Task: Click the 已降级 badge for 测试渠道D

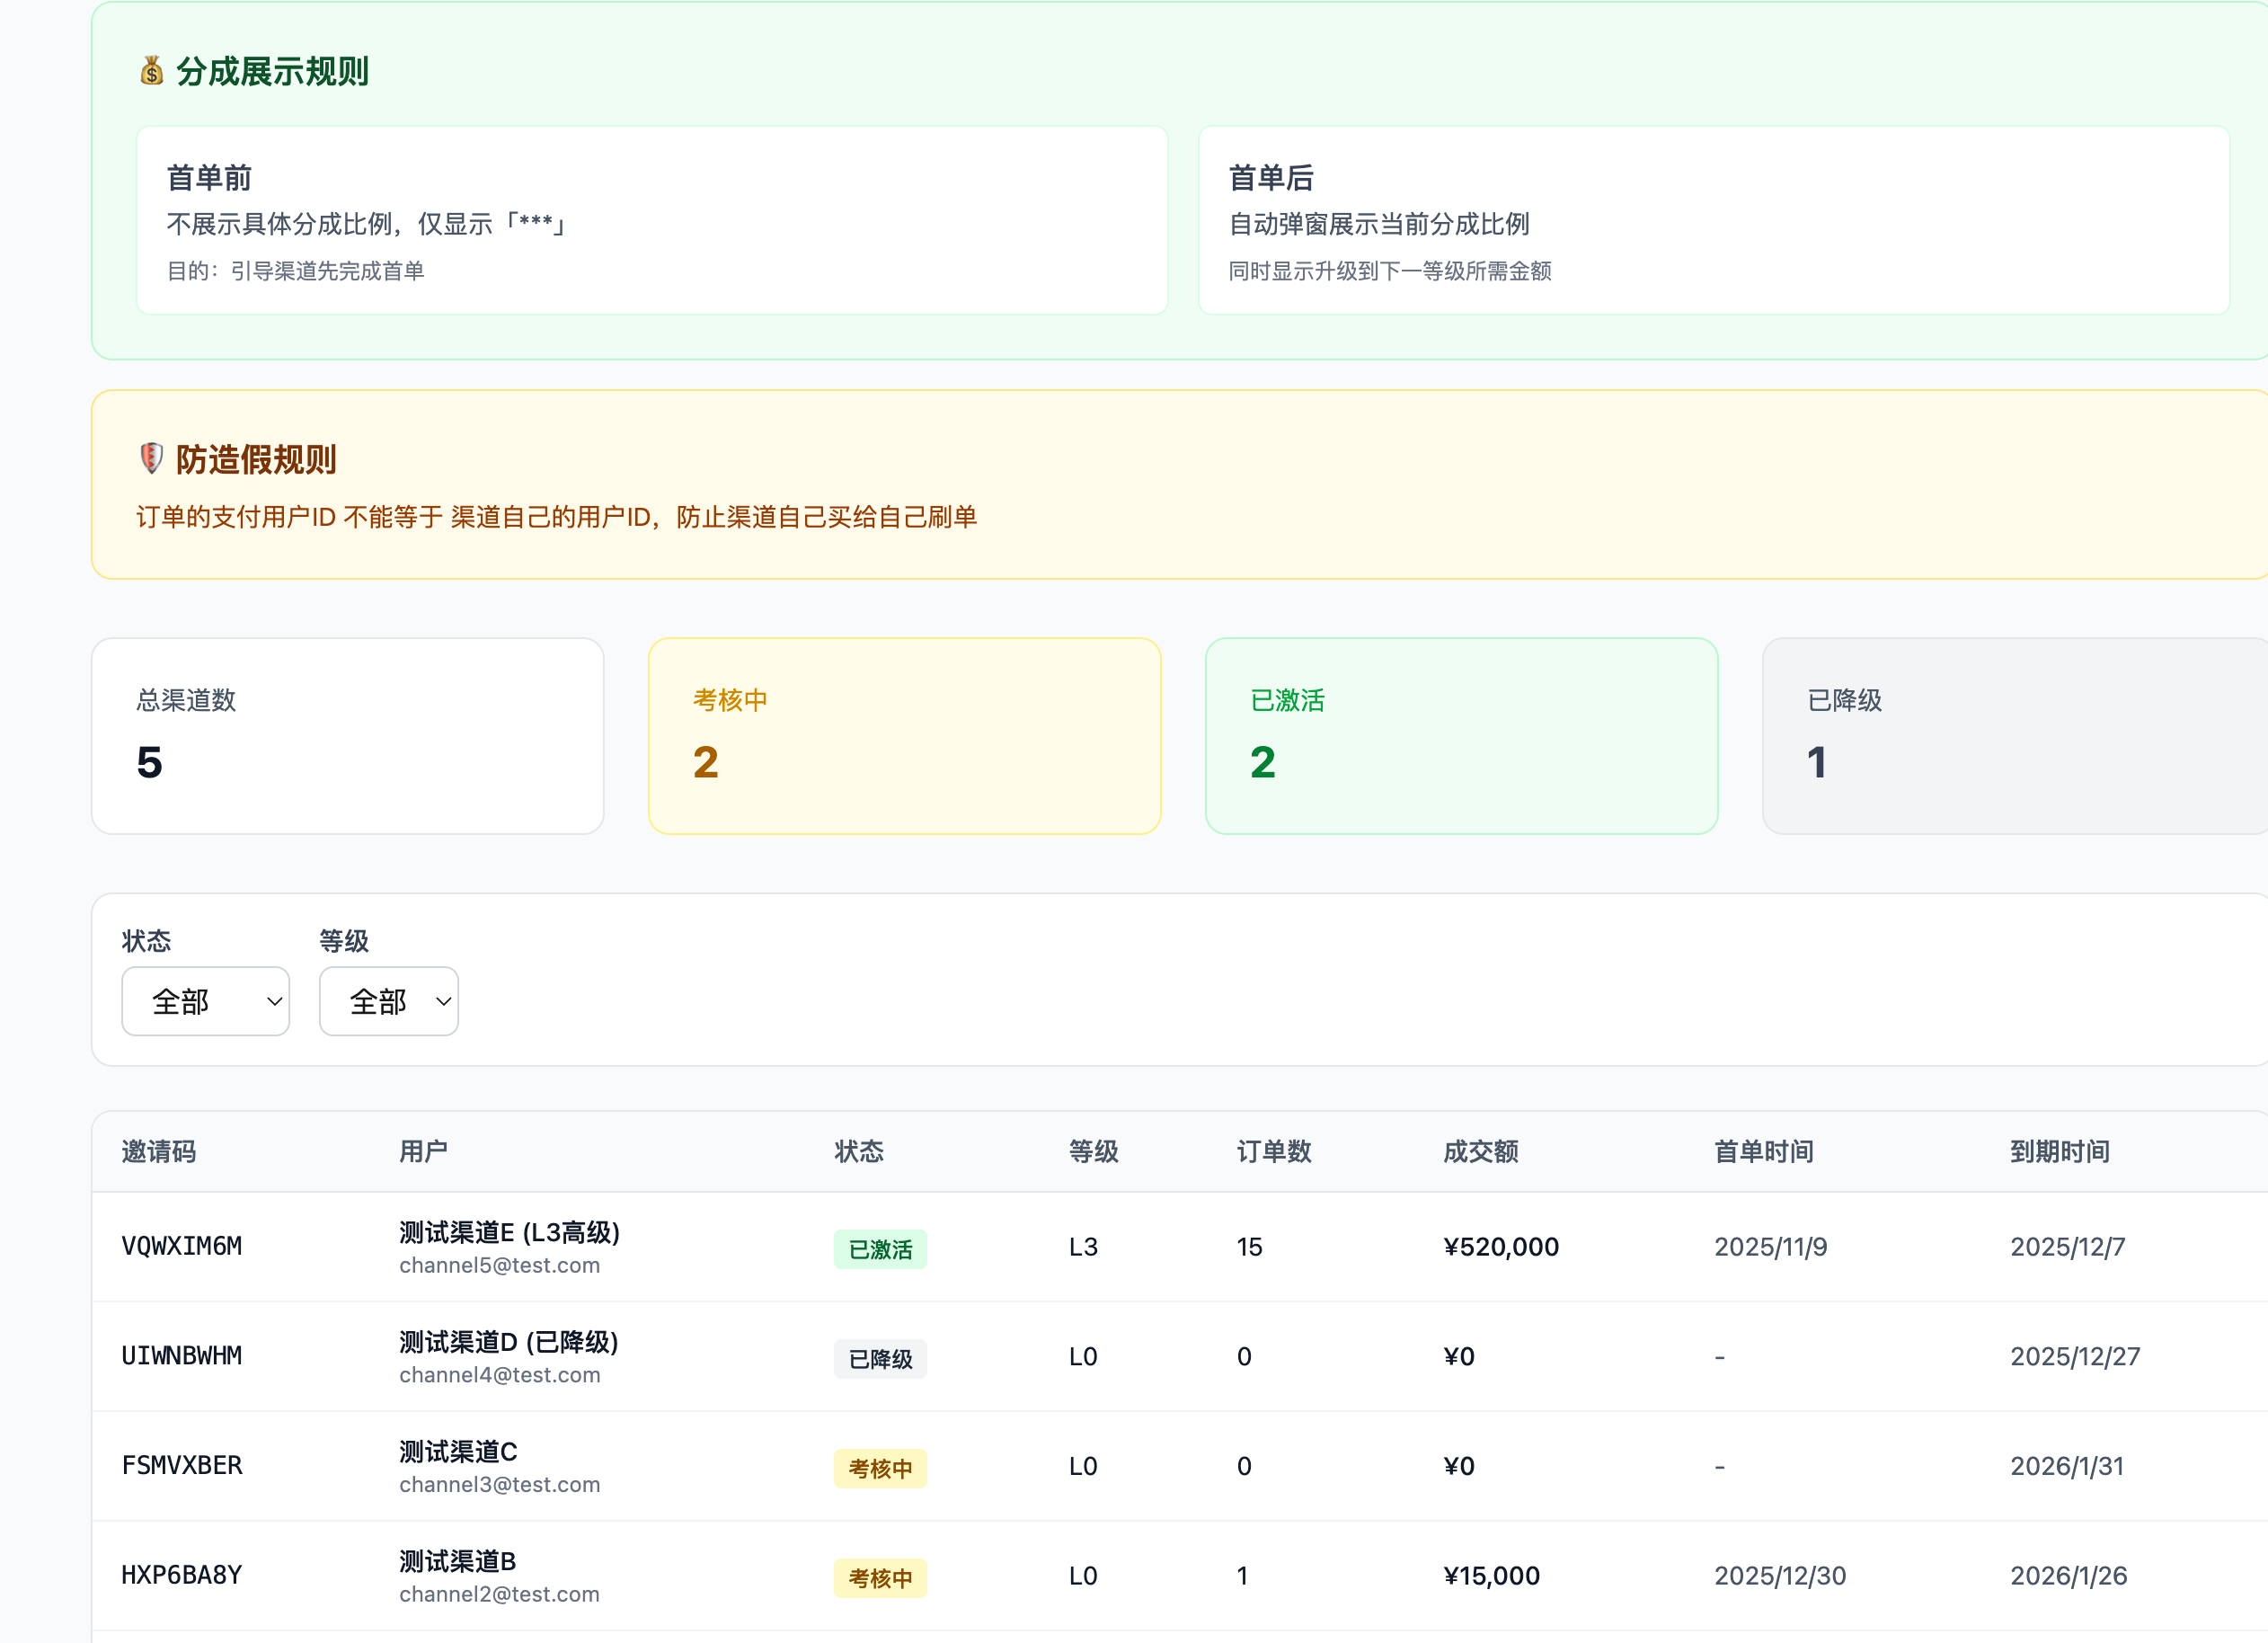Action: pyautogui.click(x=880, y=1359)
